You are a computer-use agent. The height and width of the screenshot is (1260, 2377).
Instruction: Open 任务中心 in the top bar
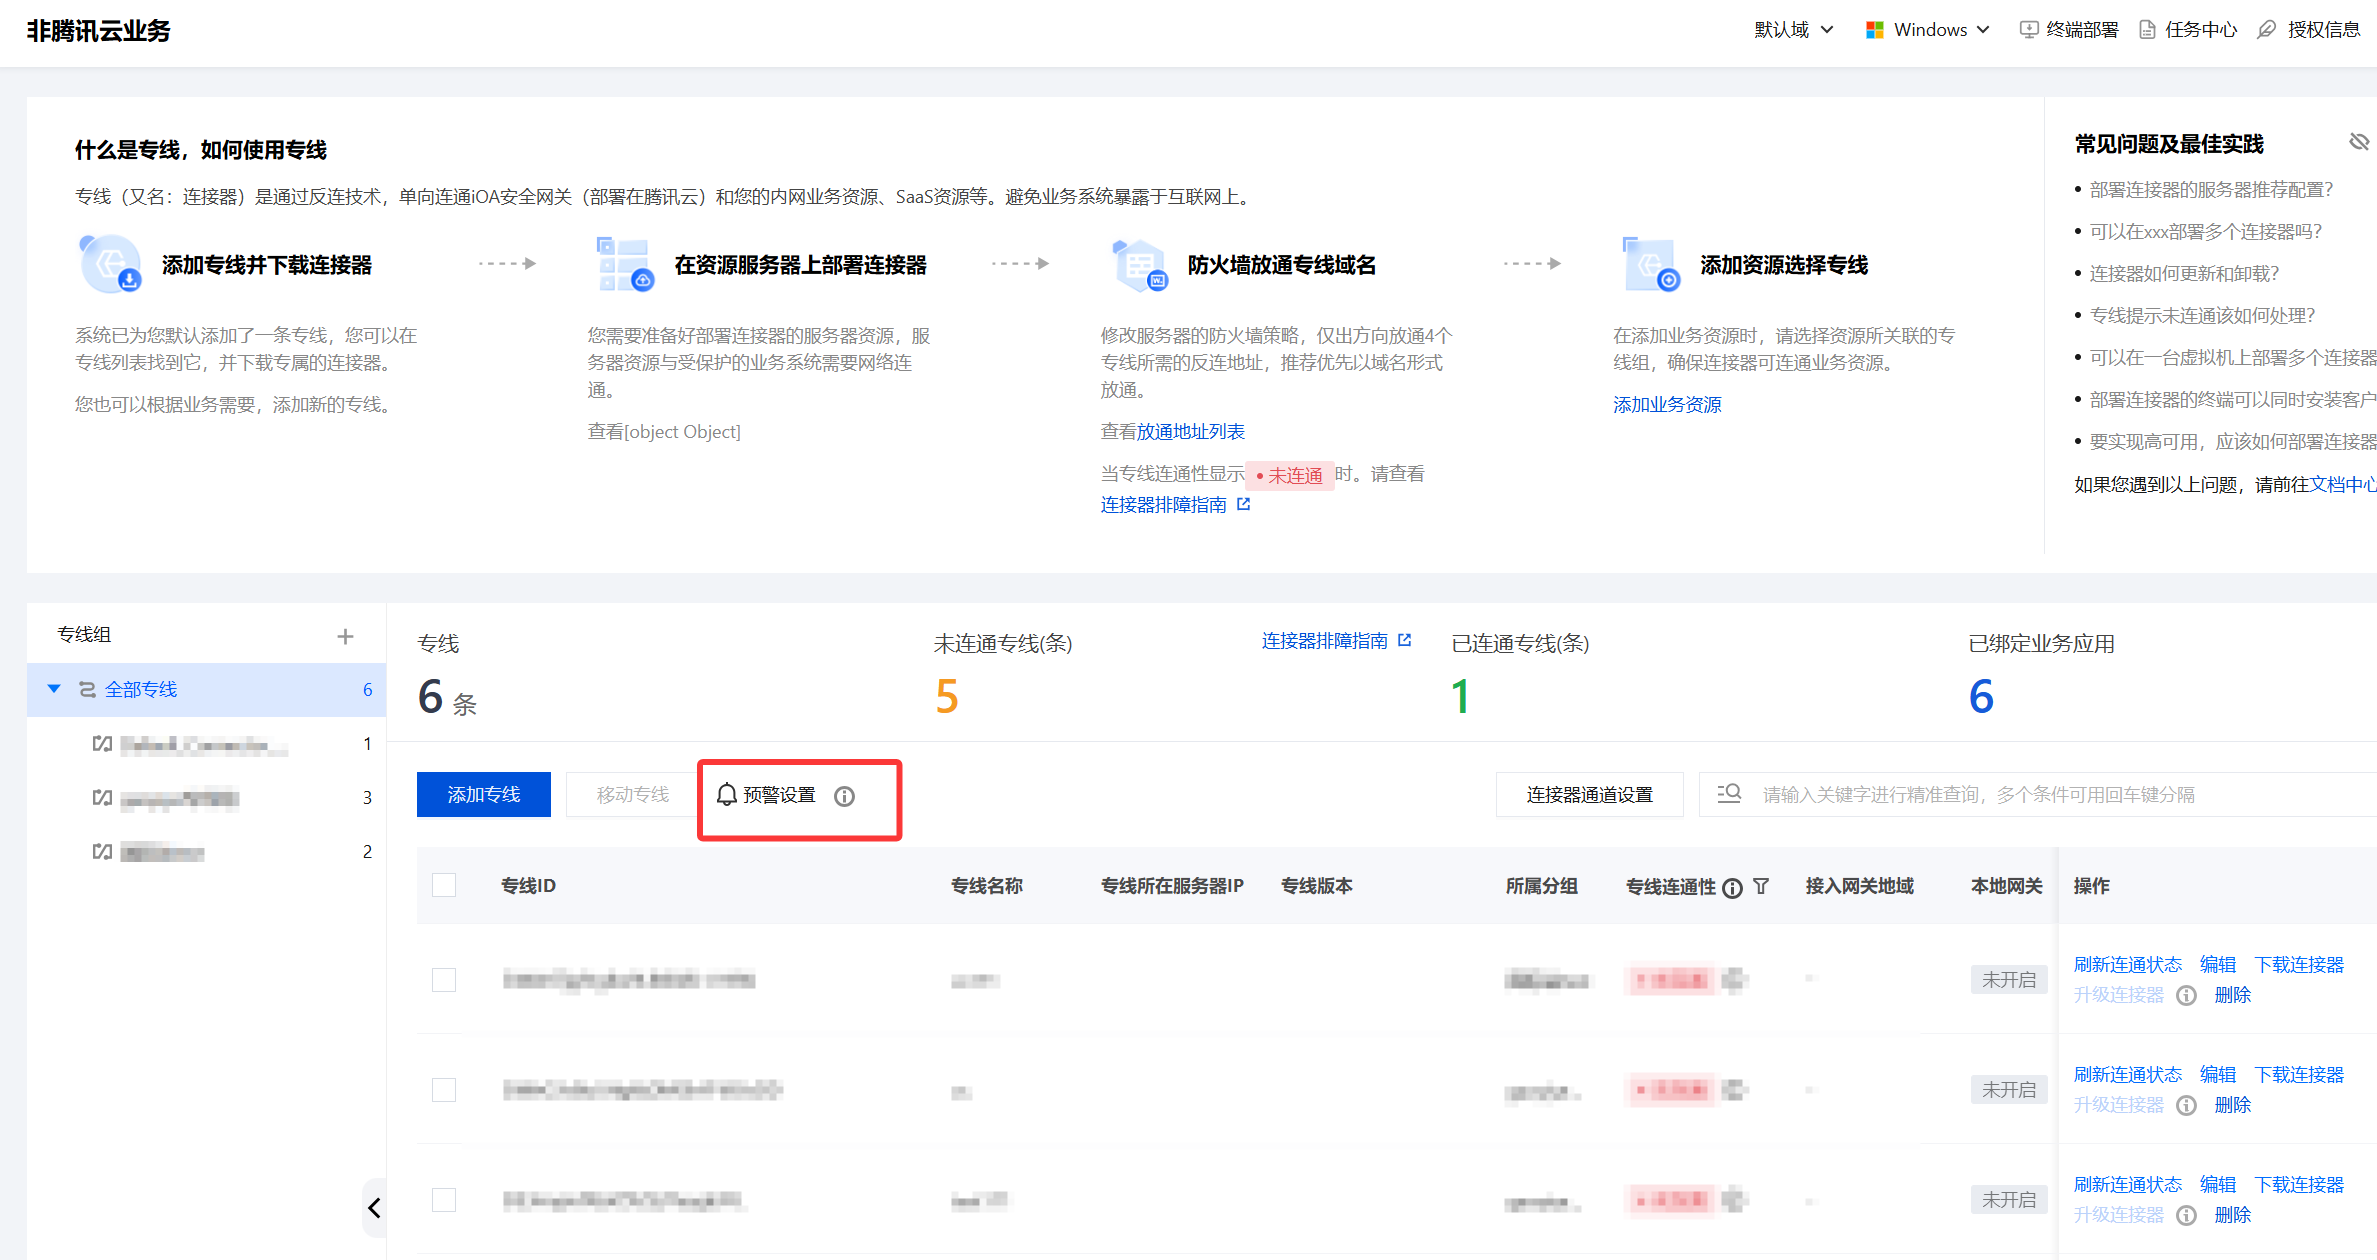pos(2188,30)
